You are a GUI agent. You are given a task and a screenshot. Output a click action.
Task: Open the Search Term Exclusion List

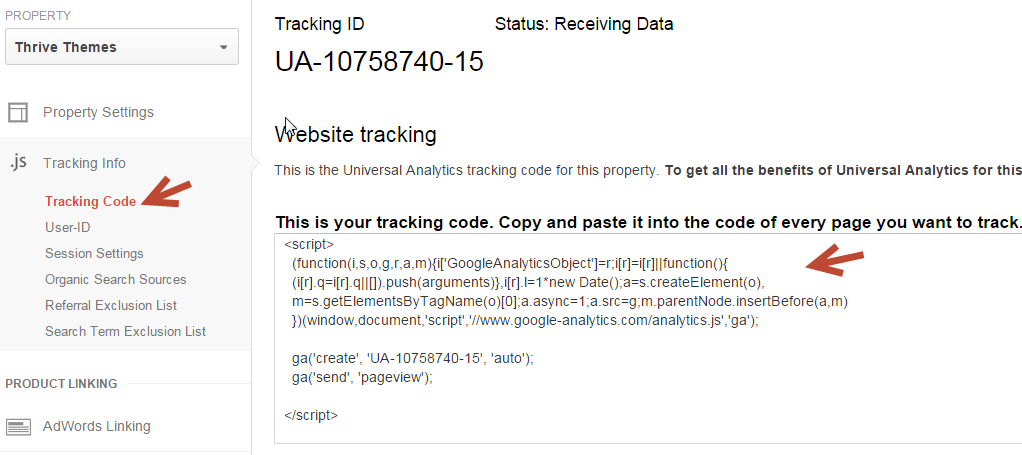tap(126, 332)
